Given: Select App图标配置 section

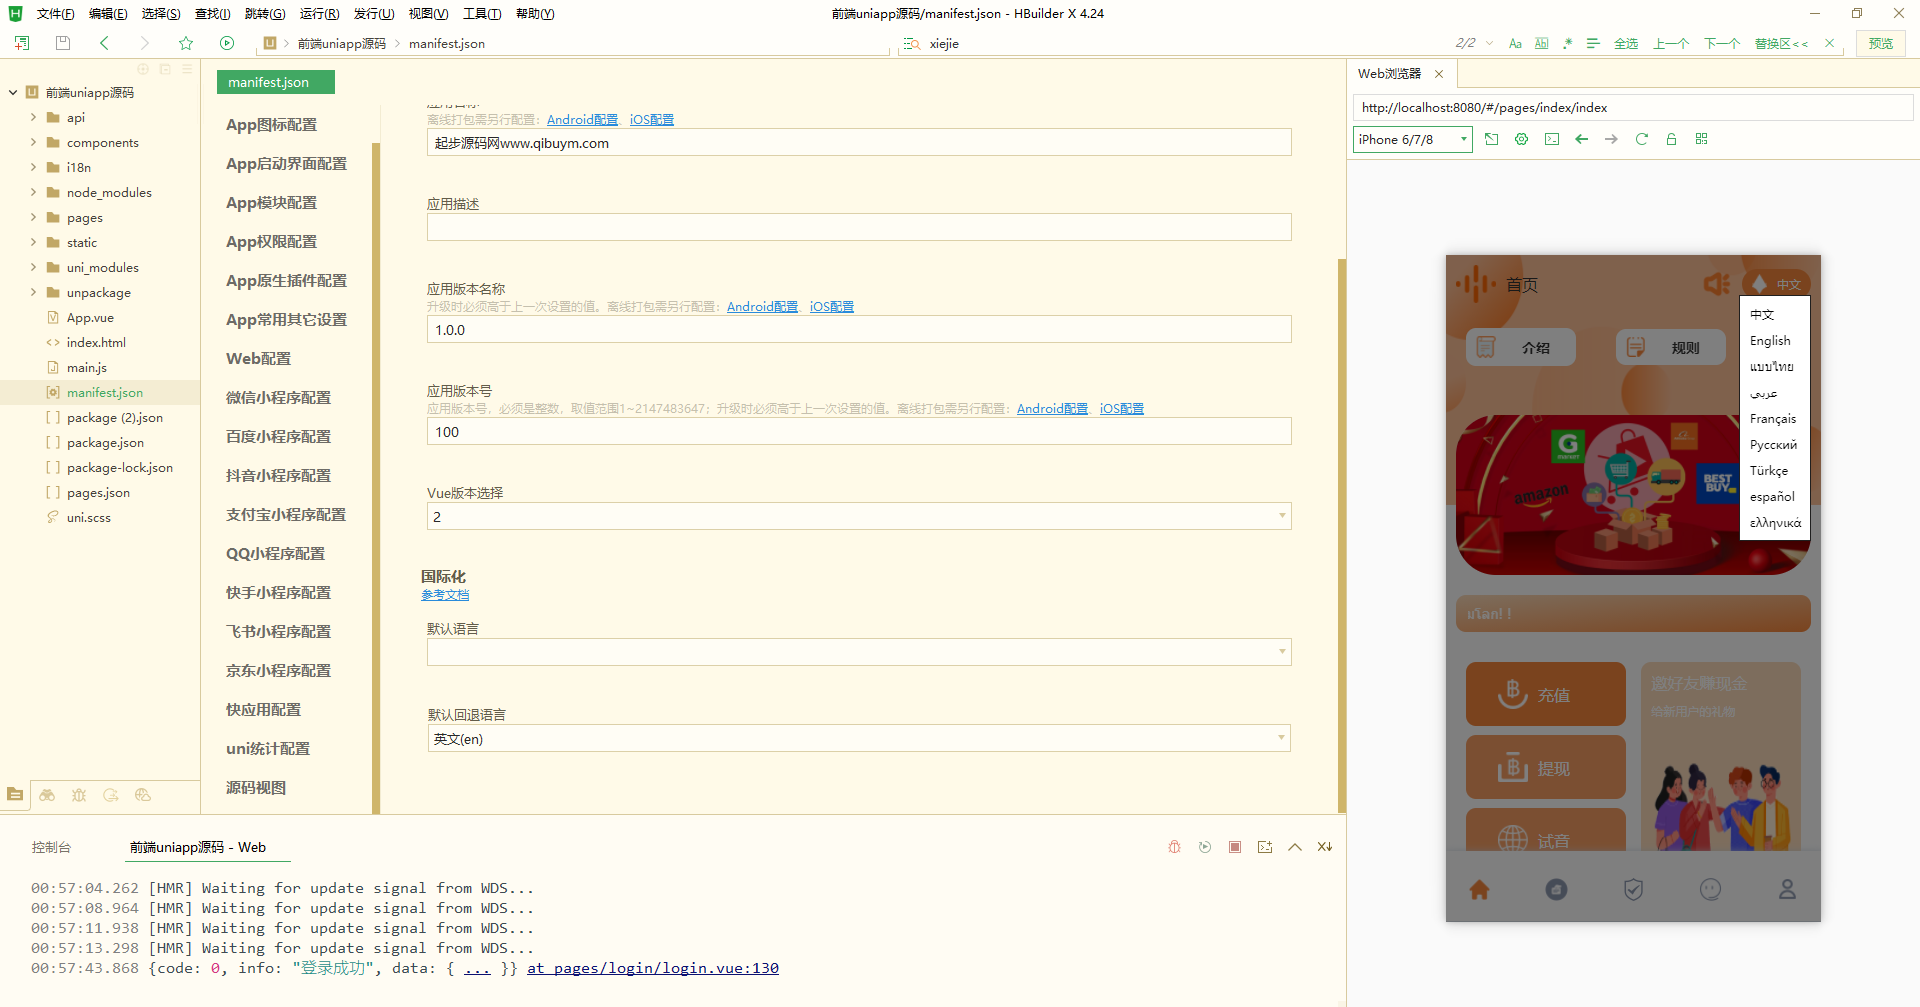Looking at the screenshot, I should [271, 124].
